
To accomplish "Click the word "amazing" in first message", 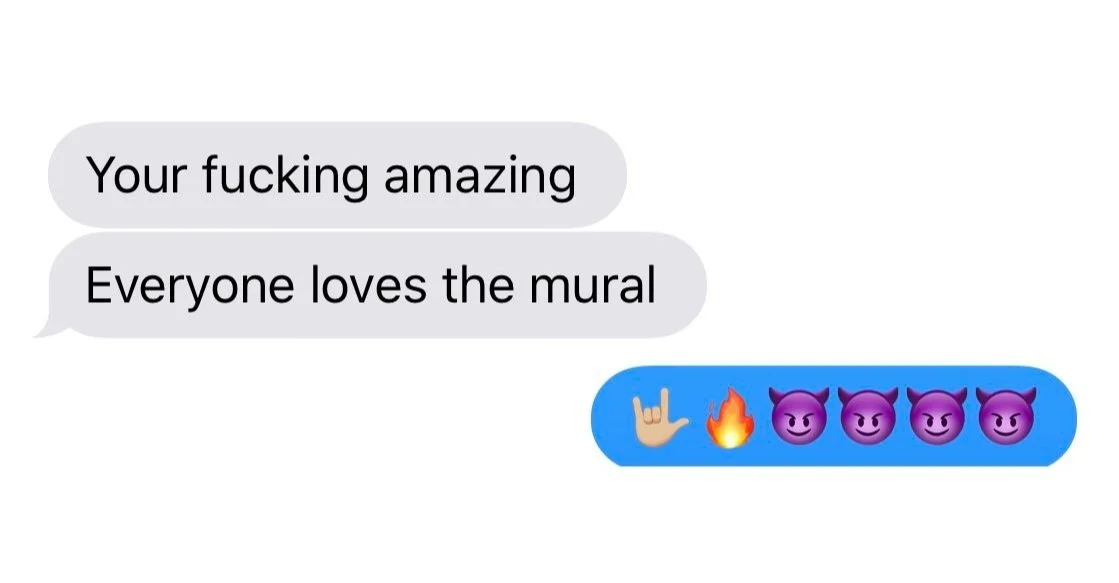I will point(480,176).
